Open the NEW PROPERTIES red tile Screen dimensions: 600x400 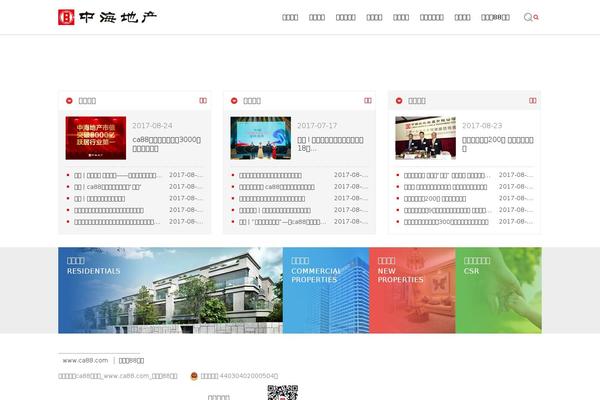412,290
